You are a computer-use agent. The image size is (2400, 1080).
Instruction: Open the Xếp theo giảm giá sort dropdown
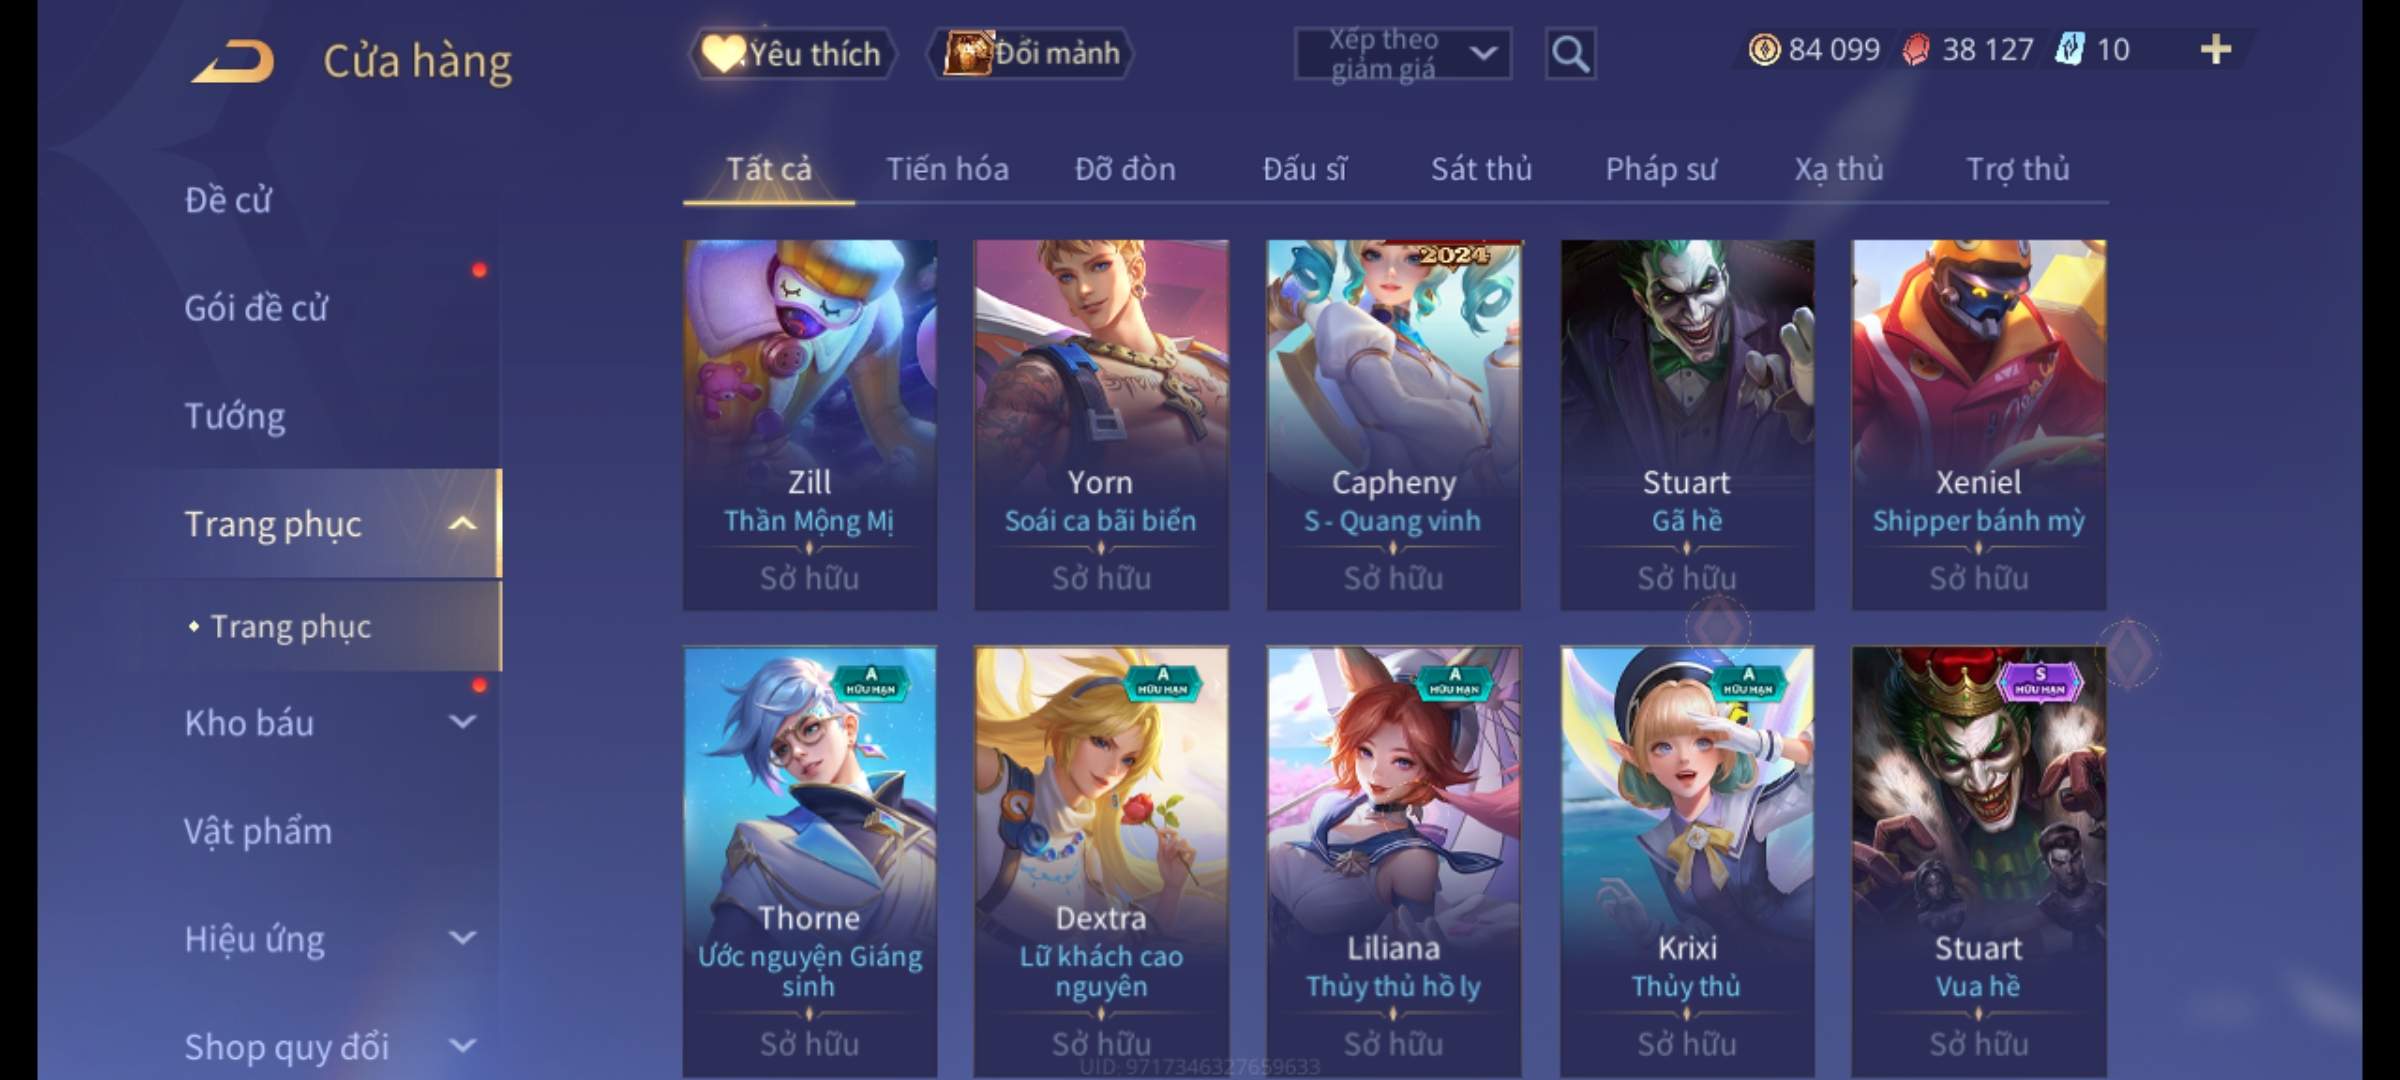point(1403,54)
